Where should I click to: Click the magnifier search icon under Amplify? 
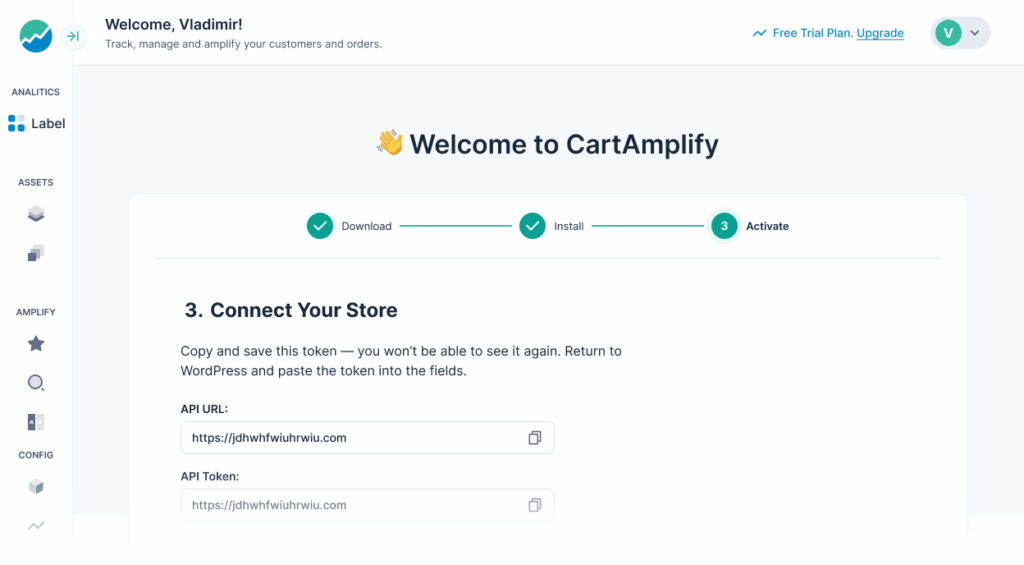36,383
